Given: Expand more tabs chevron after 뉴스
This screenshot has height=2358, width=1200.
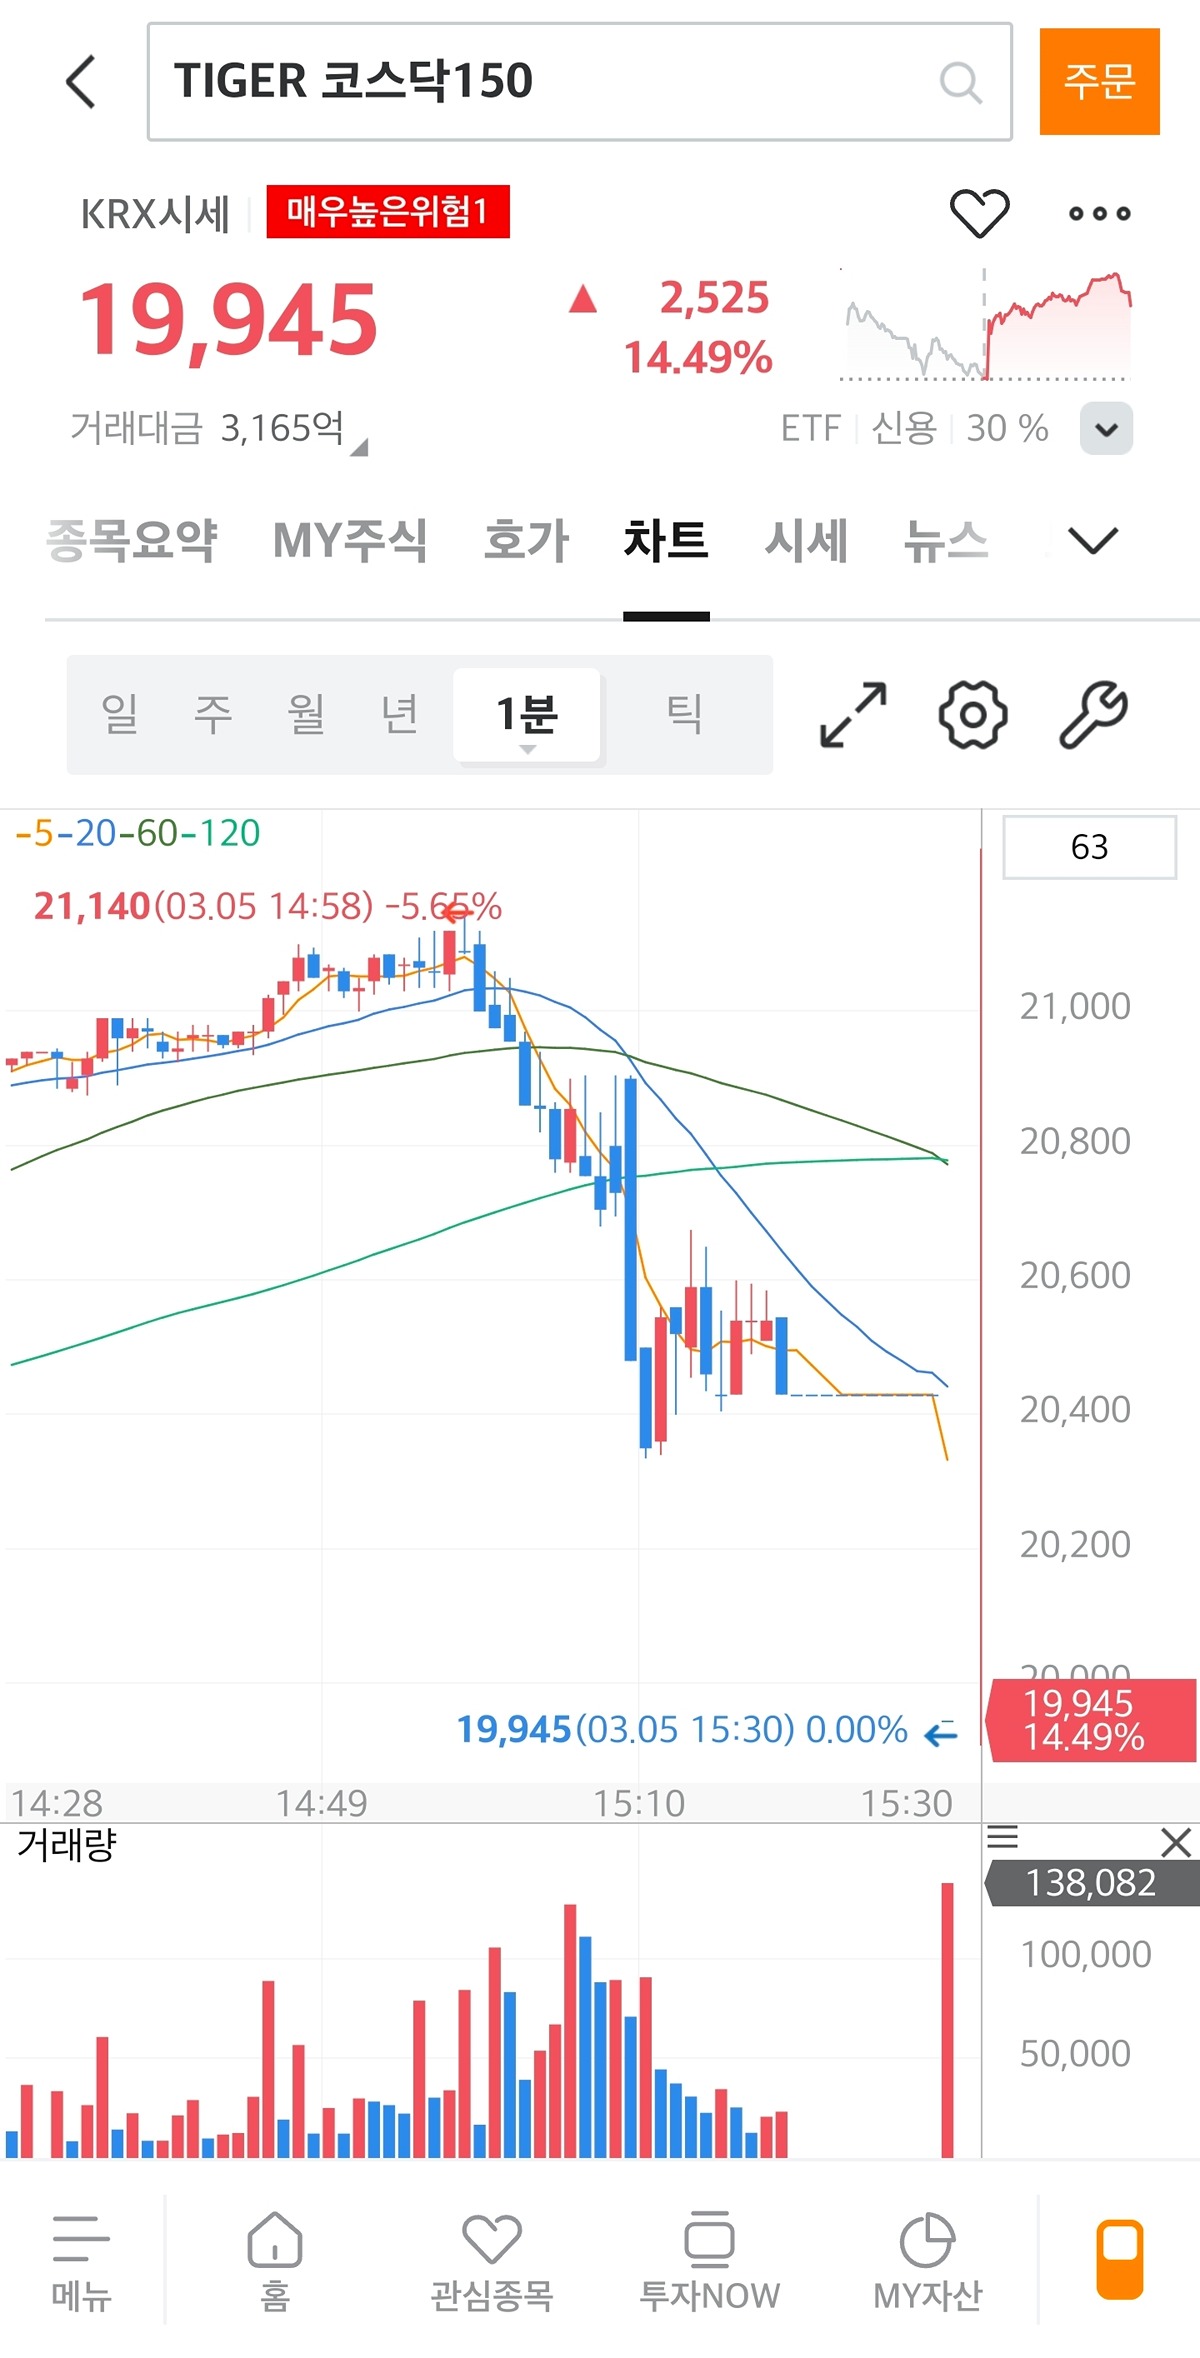Looking at the screenshot, I should point(1092,541).
